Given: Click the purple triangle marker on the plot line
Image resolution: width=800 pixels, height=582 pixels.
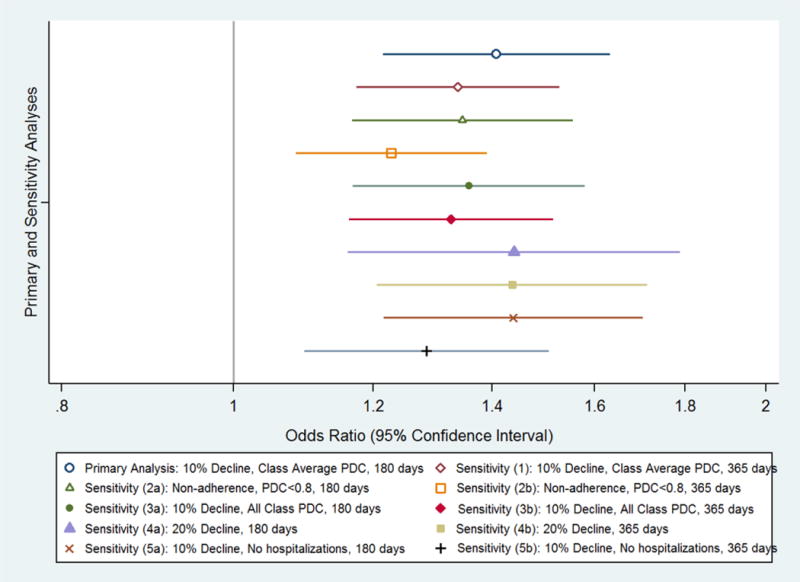Looking at the screenshot, I should coord(514,251).
